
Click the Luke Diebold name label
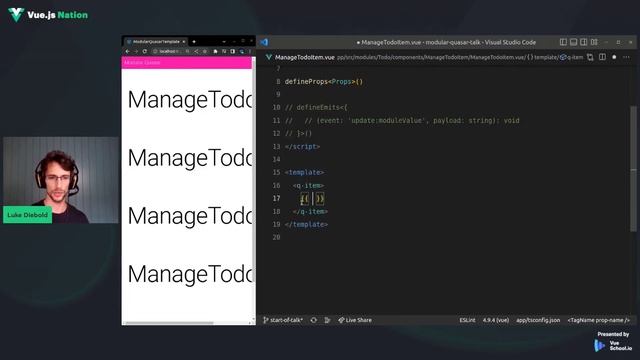click(27, 215)
